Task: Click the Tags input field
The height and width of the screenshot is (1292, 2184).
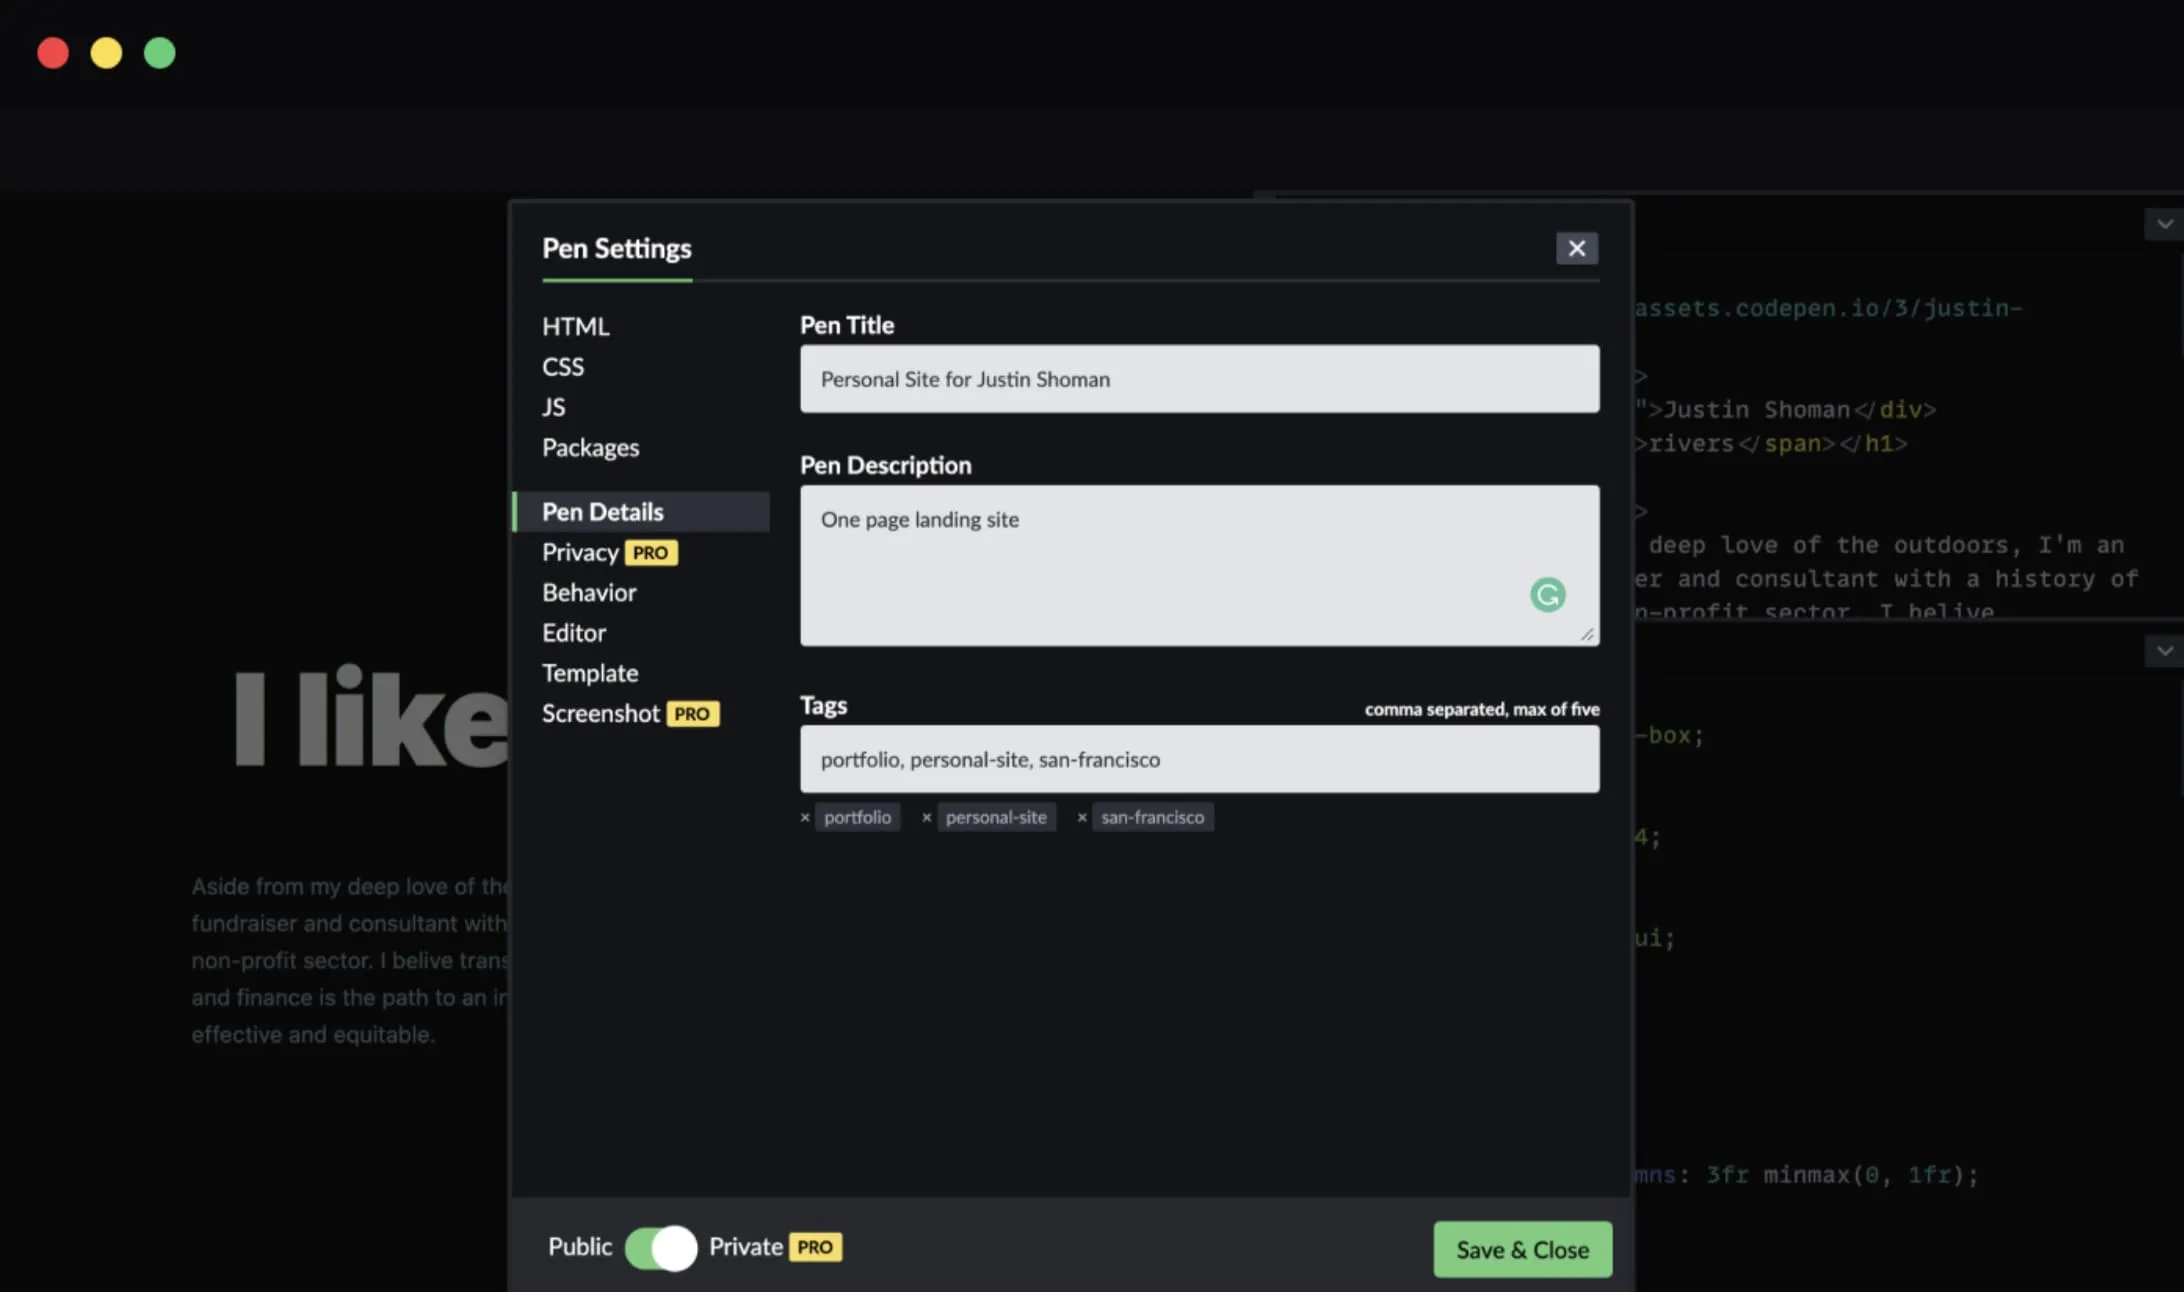Action: [x=1200, y=758]
